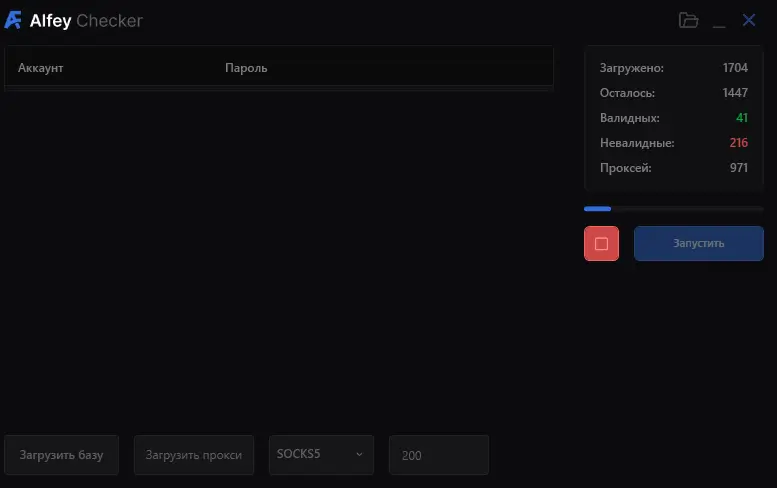The width and height of the screenshot is (777, 488).
Task: Click the Проксей count 971
Action: [738, 168]
